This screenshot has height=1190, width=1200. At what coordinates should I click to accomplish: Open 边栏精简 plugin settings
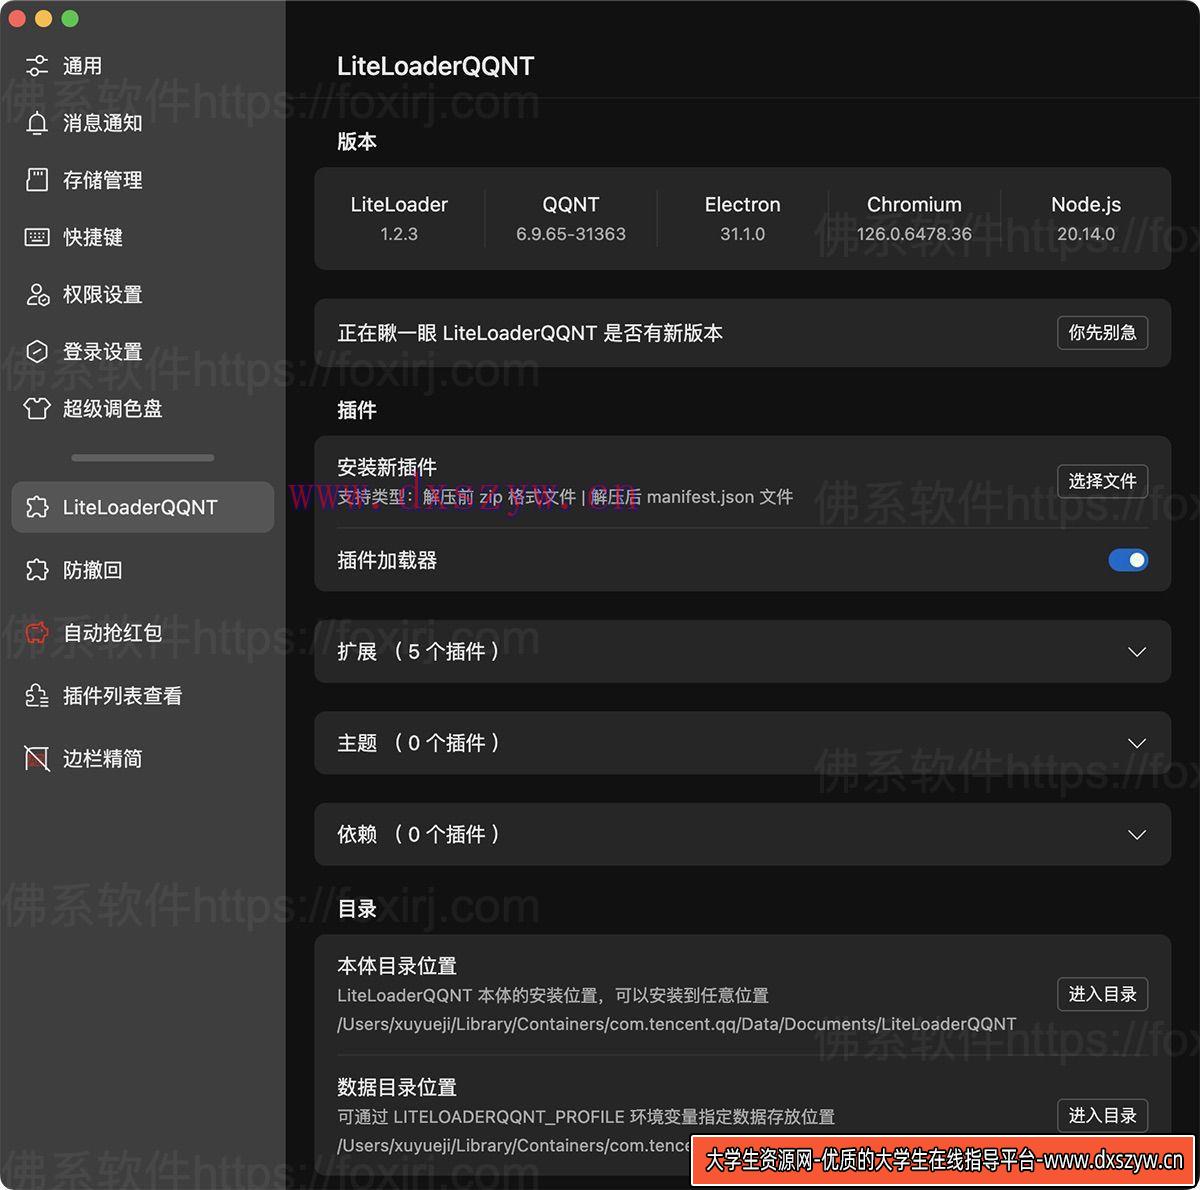(x=142, y=759)
